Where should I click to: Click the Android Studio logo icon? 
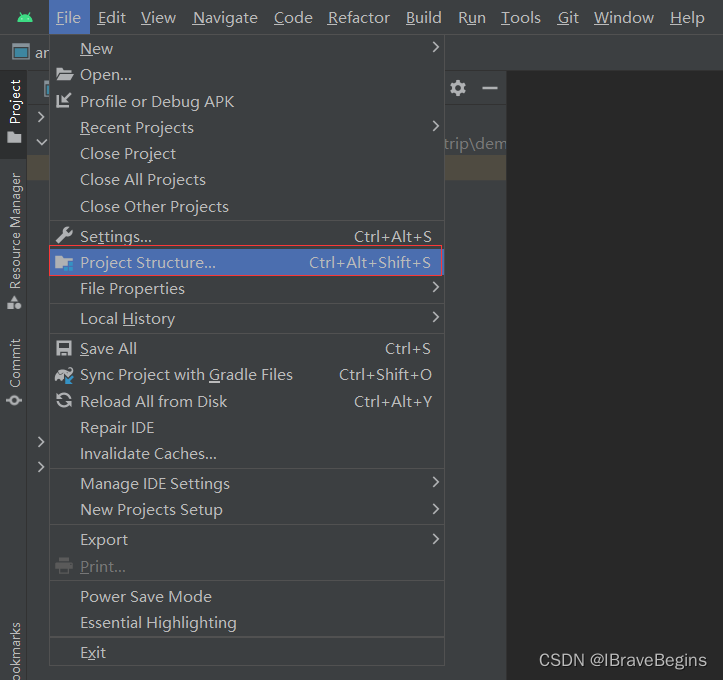[x=24, y=18]
